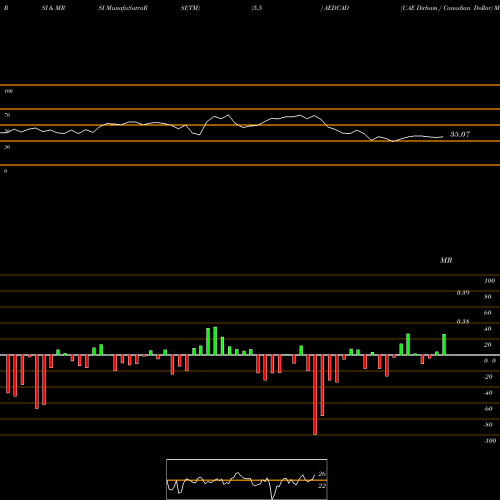
Task: Click the tallest green bar near chart center
Action: coord(215,341)
